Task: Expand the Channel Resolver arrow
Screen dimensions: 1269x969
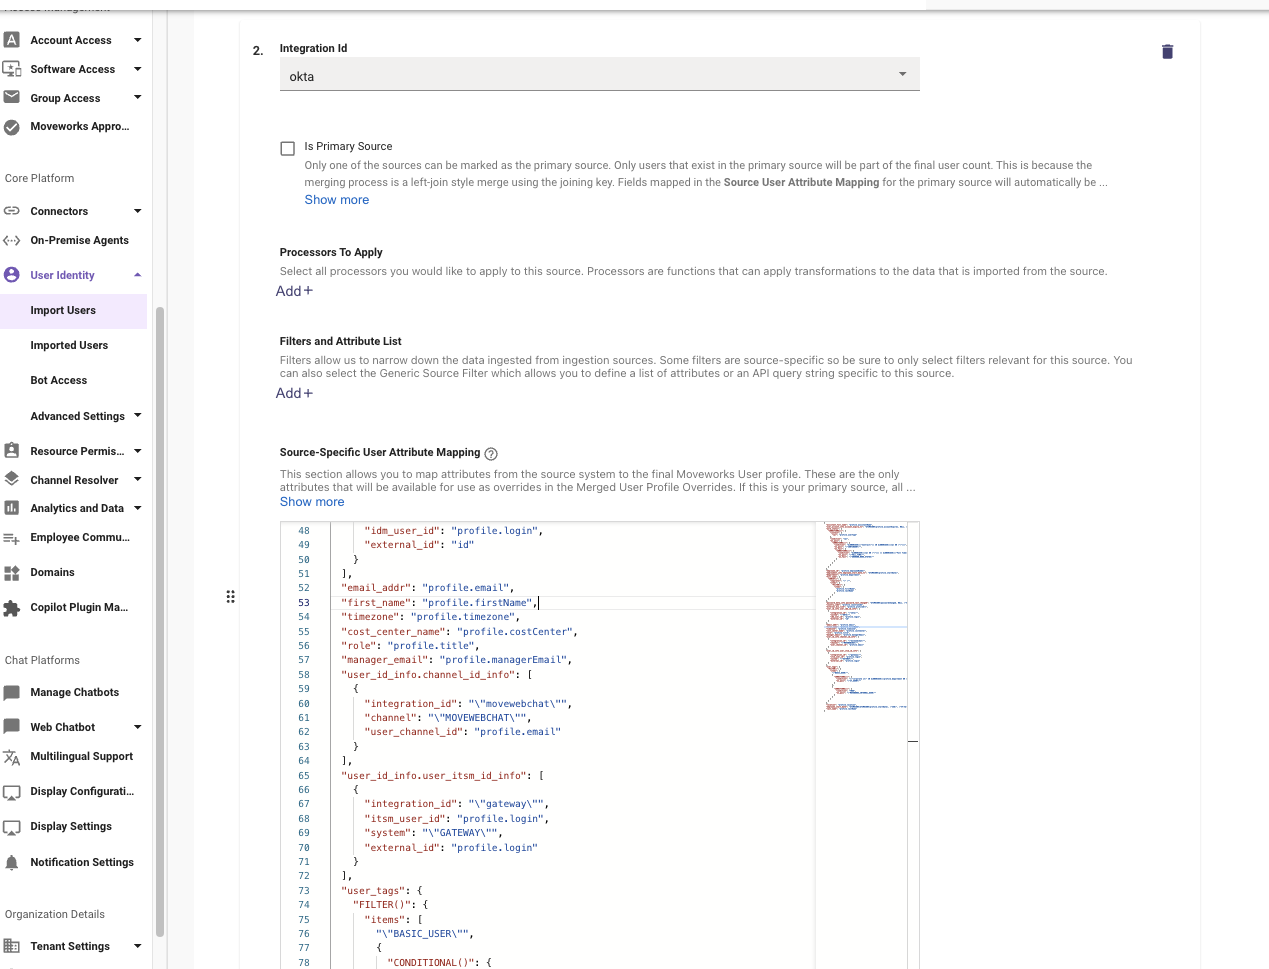Action: (138, 479)
